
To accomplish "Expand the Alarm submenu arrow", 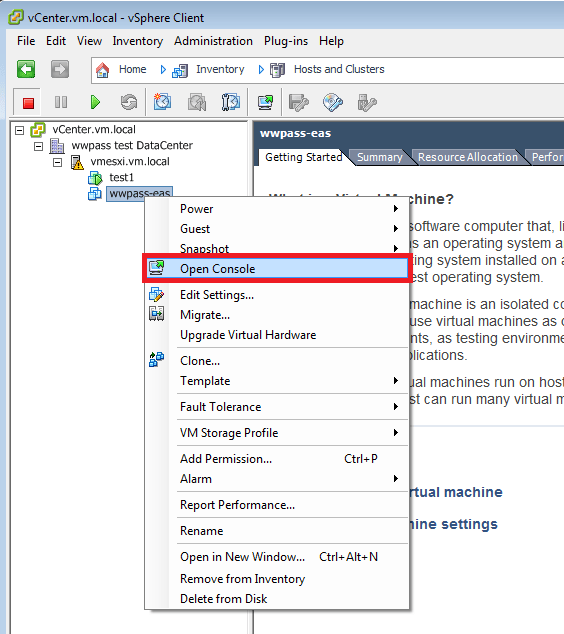I will coord(396,479).
